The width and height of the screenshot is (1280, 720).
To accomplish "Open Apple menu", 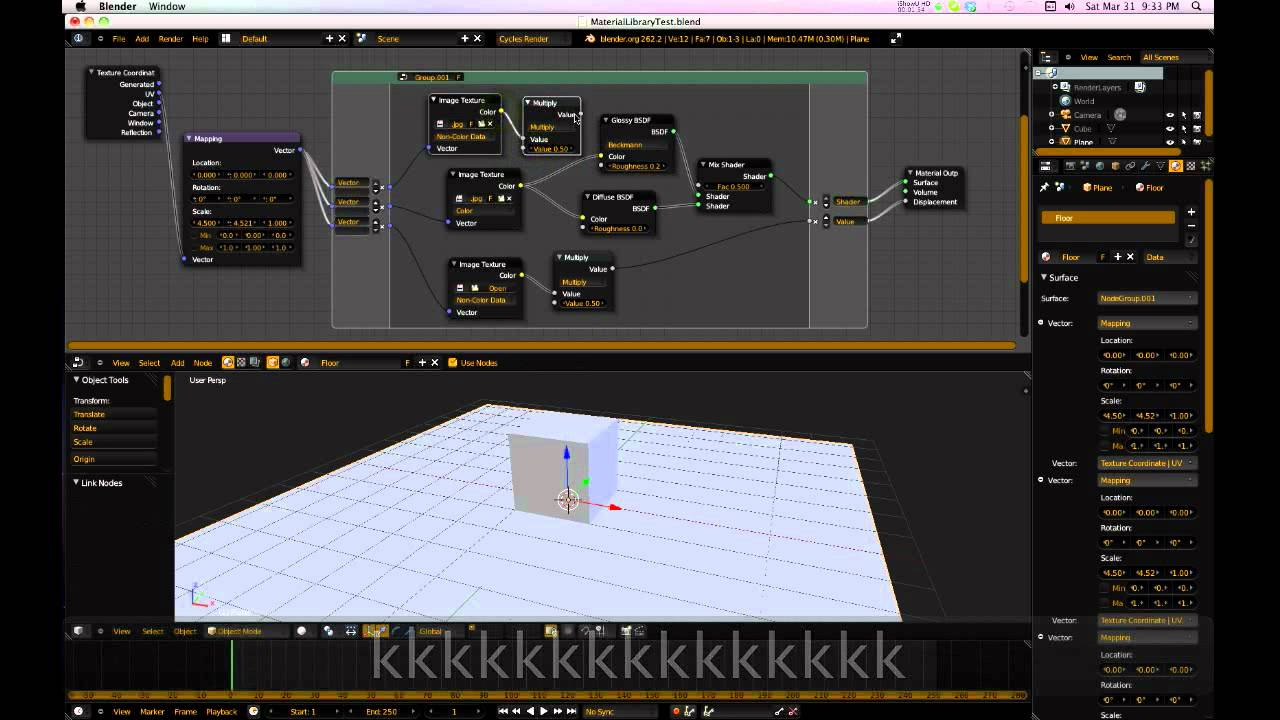I will coord(81,6).
